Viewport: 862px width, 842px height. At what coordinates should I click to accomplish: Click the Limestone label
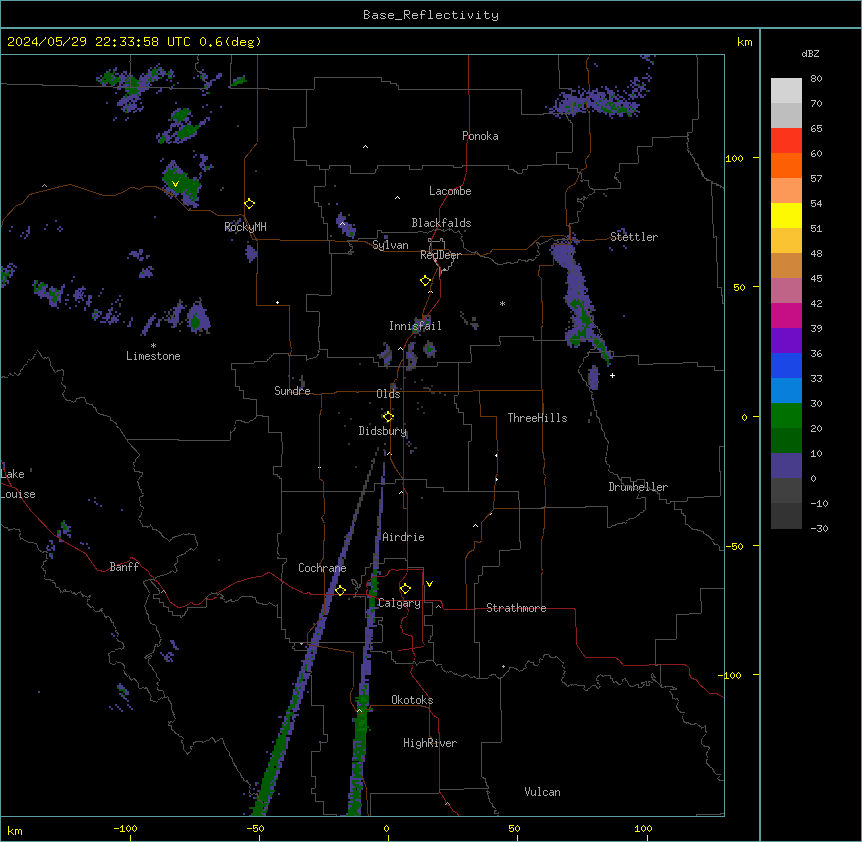click(153, 356)
